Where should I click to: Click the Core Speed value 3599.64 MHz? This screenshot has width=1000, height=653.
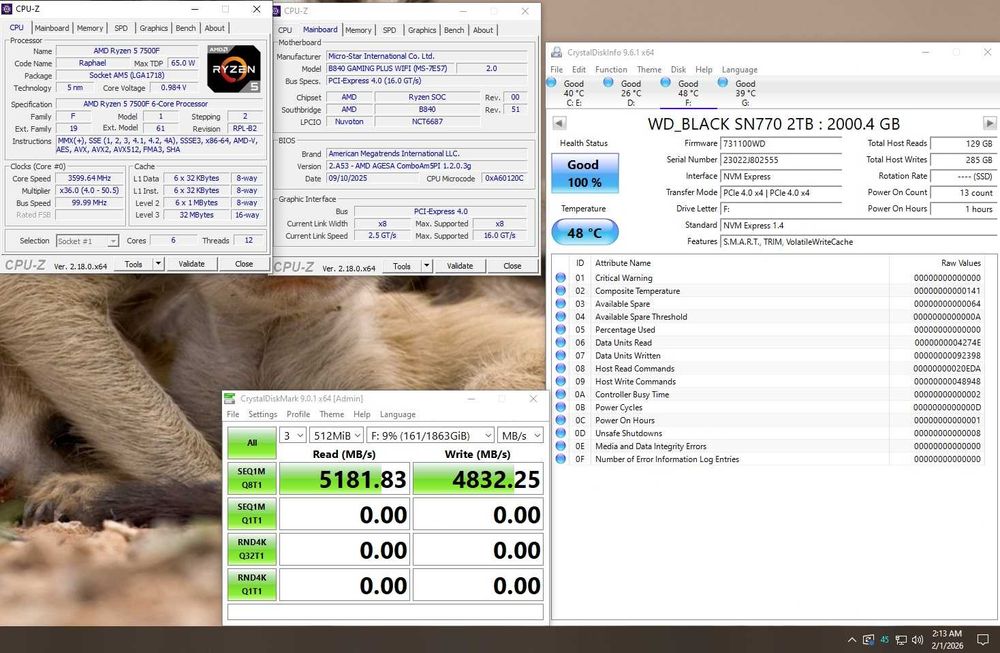coord(89,179)
